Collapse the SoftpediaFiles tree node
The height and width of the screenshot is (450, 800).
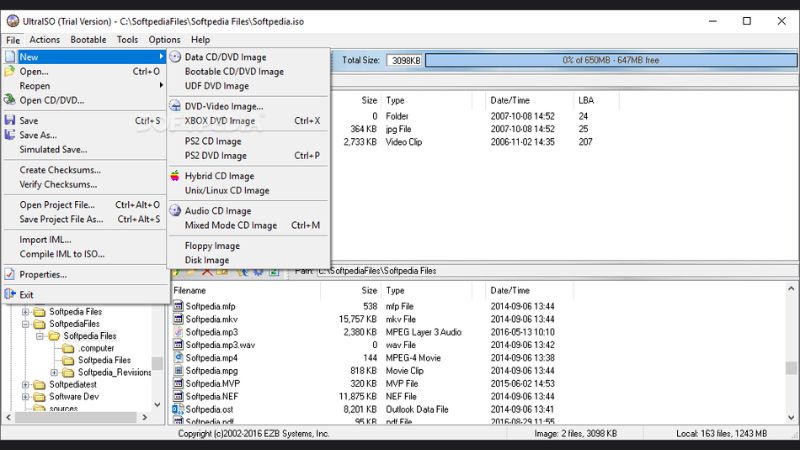(x=25, y=324)
